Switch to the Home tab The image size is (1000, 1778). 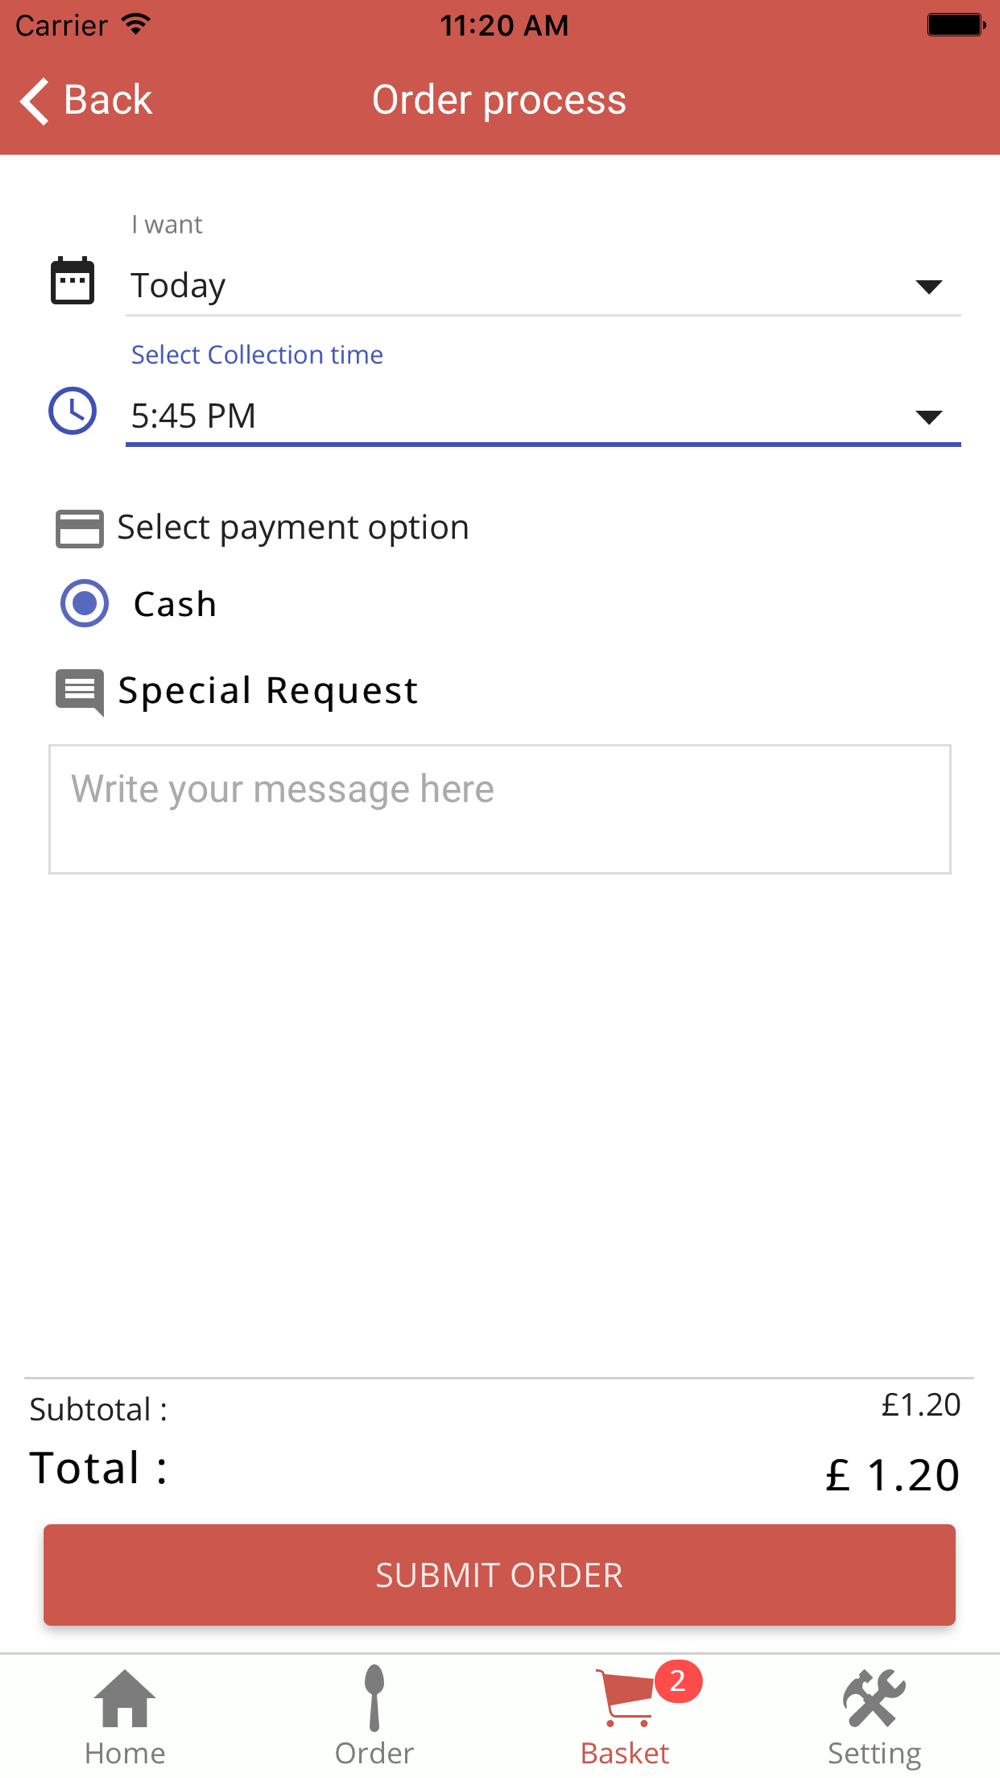[x=125, y=1717]
